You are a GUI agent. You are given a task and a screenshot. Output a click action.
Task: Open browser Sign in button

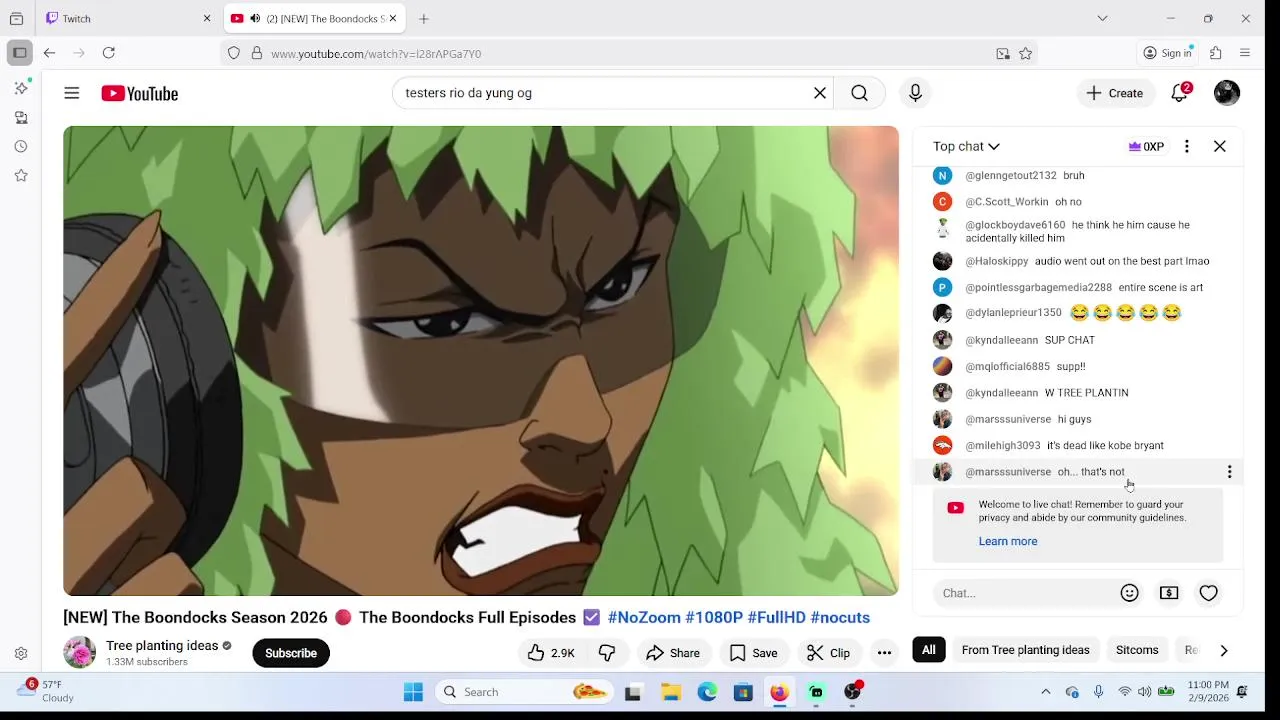click(1168, 53)
